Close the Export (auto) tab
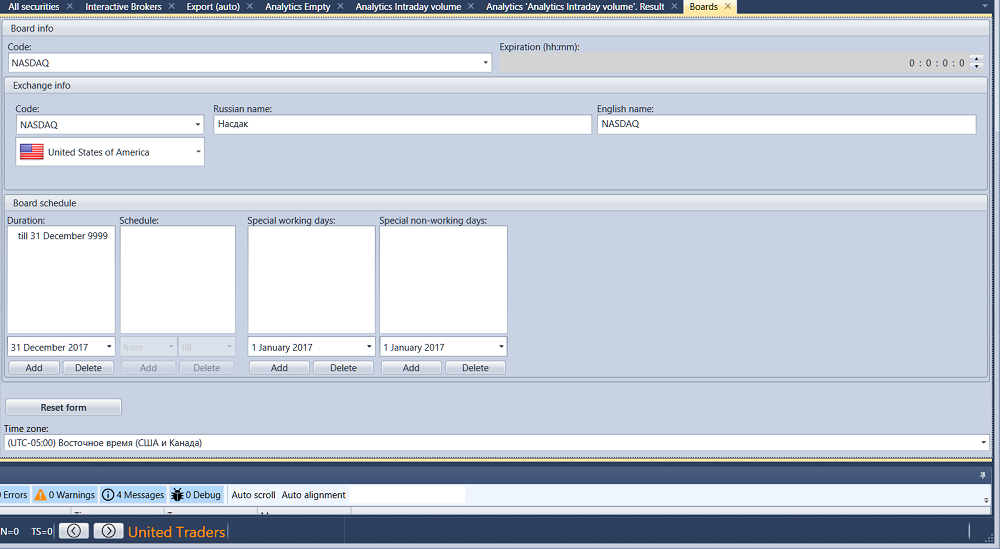 click(250, 6)
